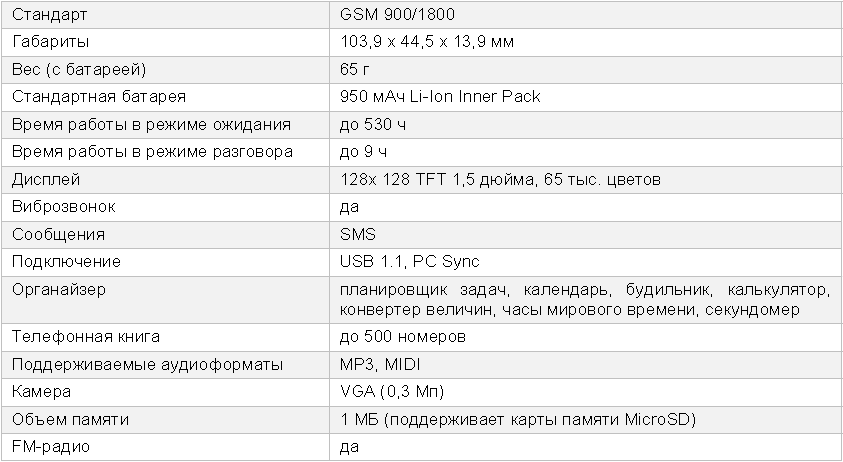Select the 'GSM 900/1800' value cell
The width and height of the screenshot is (843, 462).
click(585, 15)
